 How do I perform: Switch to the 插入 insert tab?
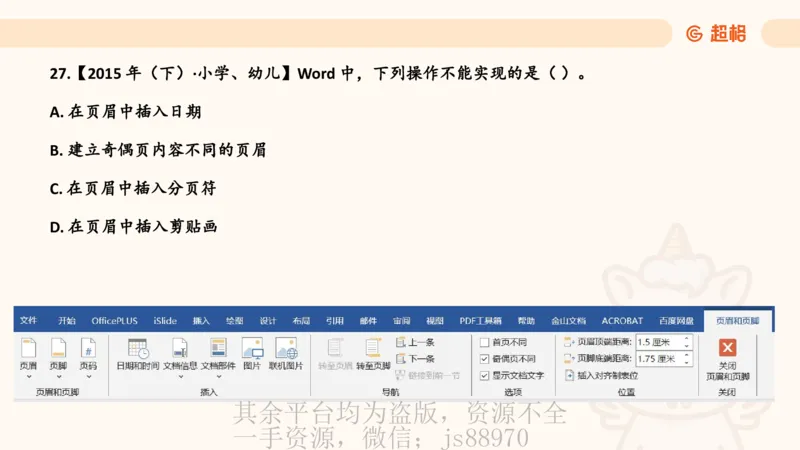tap(201, 320)
